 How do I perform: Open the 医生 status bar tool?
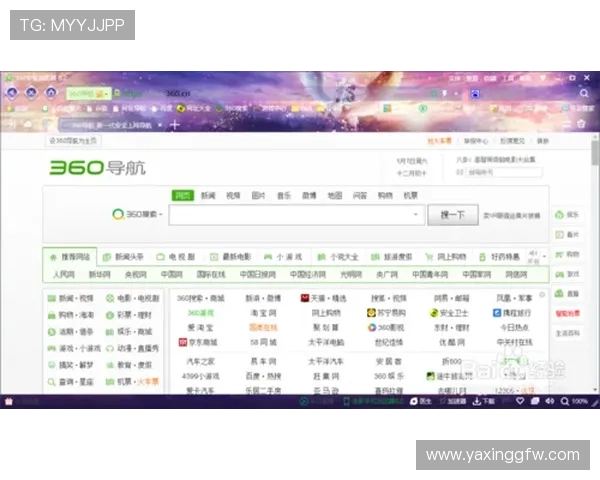coord(421,401)
